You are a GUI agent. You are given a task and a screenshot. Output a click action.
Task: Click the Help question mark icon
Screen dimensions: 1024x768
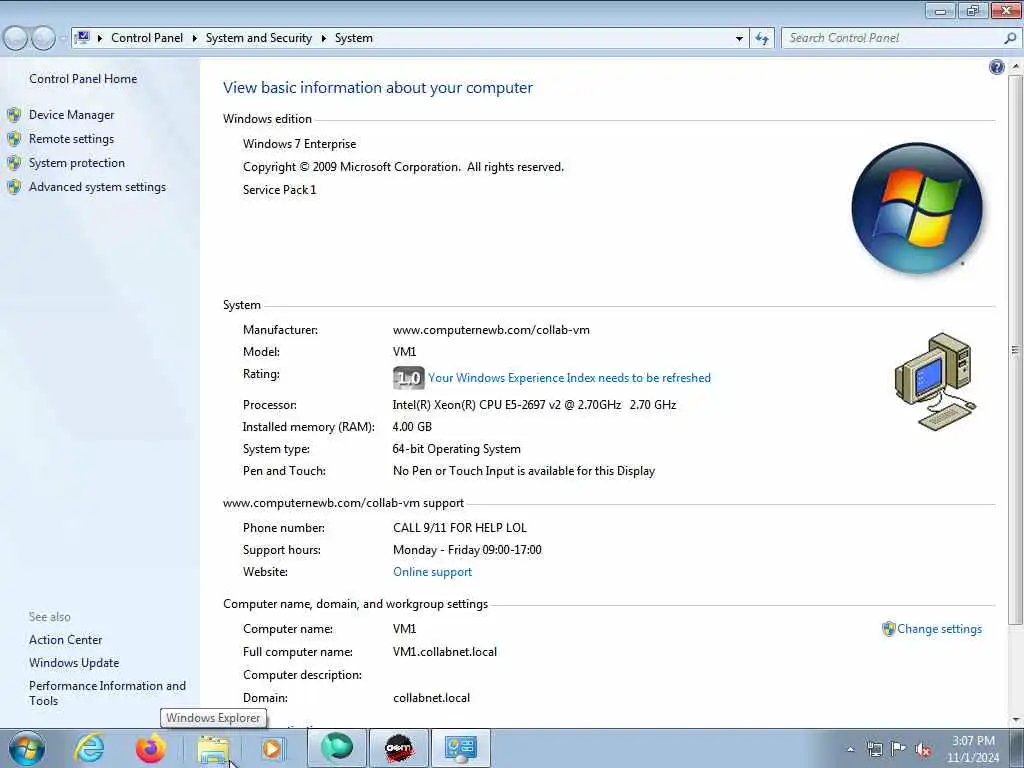click(997, 67)
